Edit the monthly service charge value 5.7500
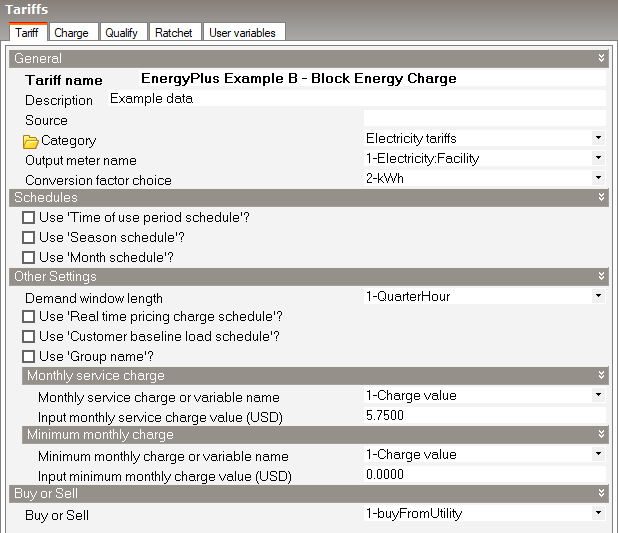This screenshot has height=533, width=618. (x=485, y=415)
